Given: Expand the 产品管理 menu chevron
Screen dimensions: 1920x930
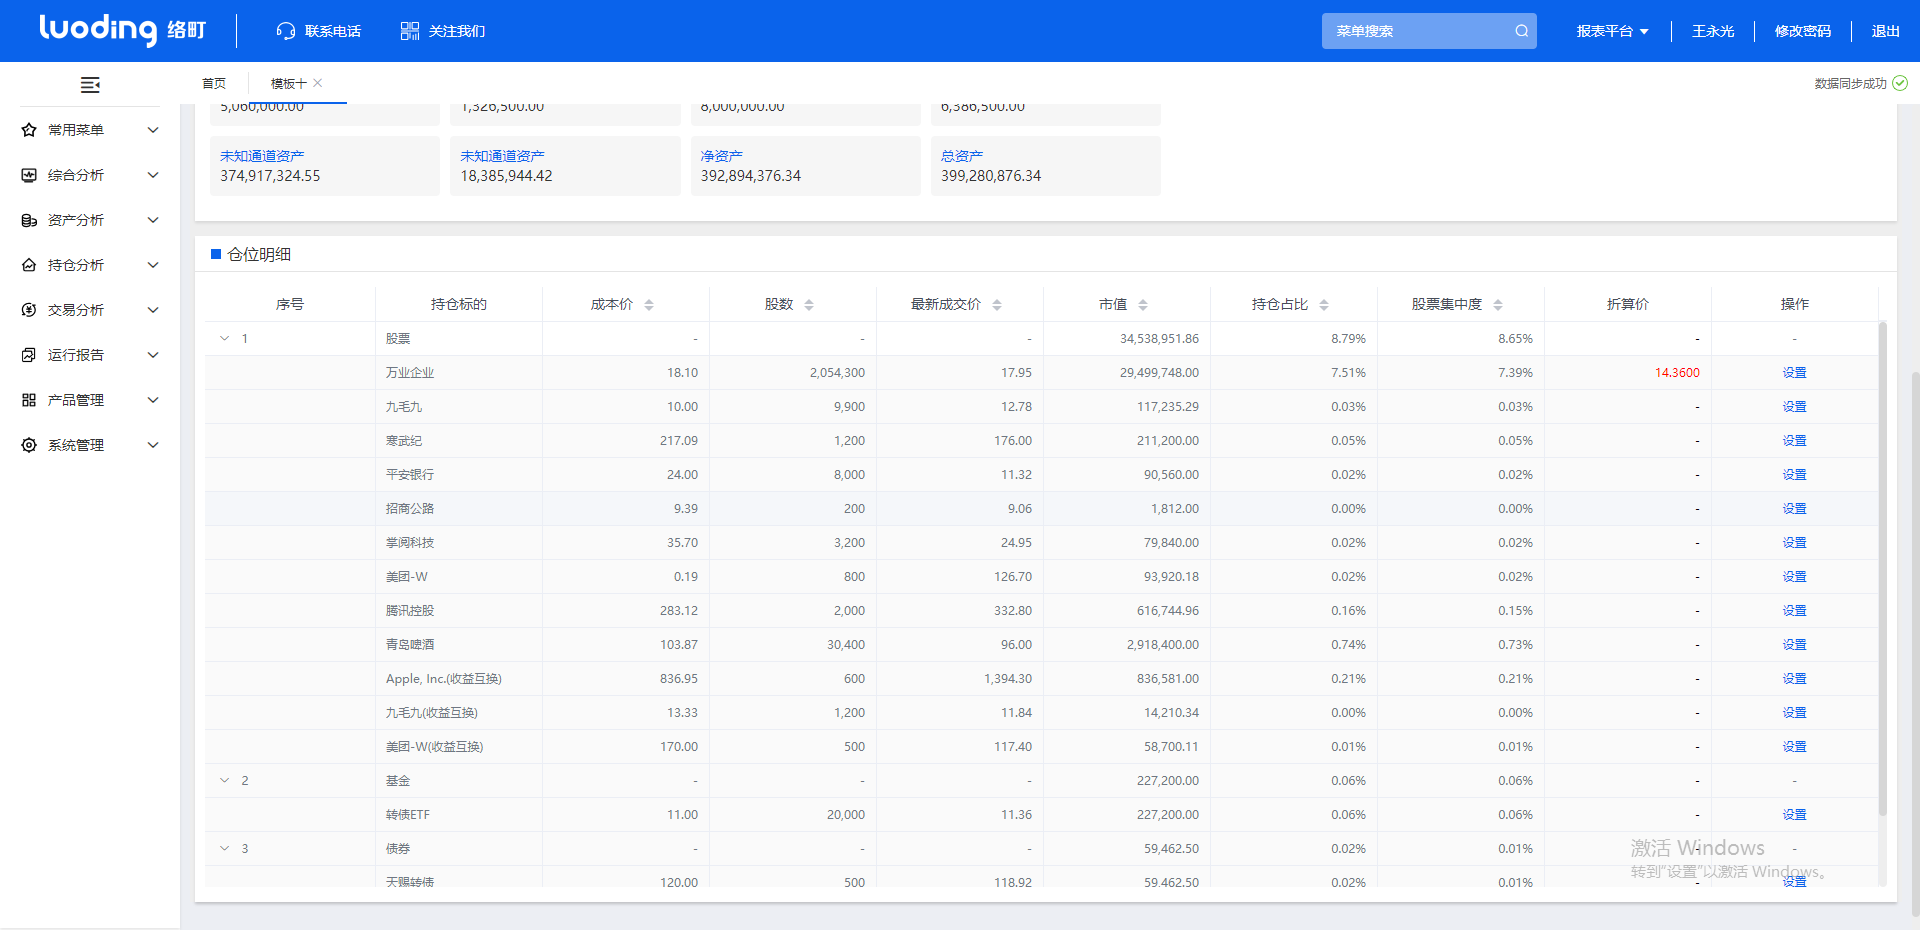Looking at the screenshot, I should [153, 400].
